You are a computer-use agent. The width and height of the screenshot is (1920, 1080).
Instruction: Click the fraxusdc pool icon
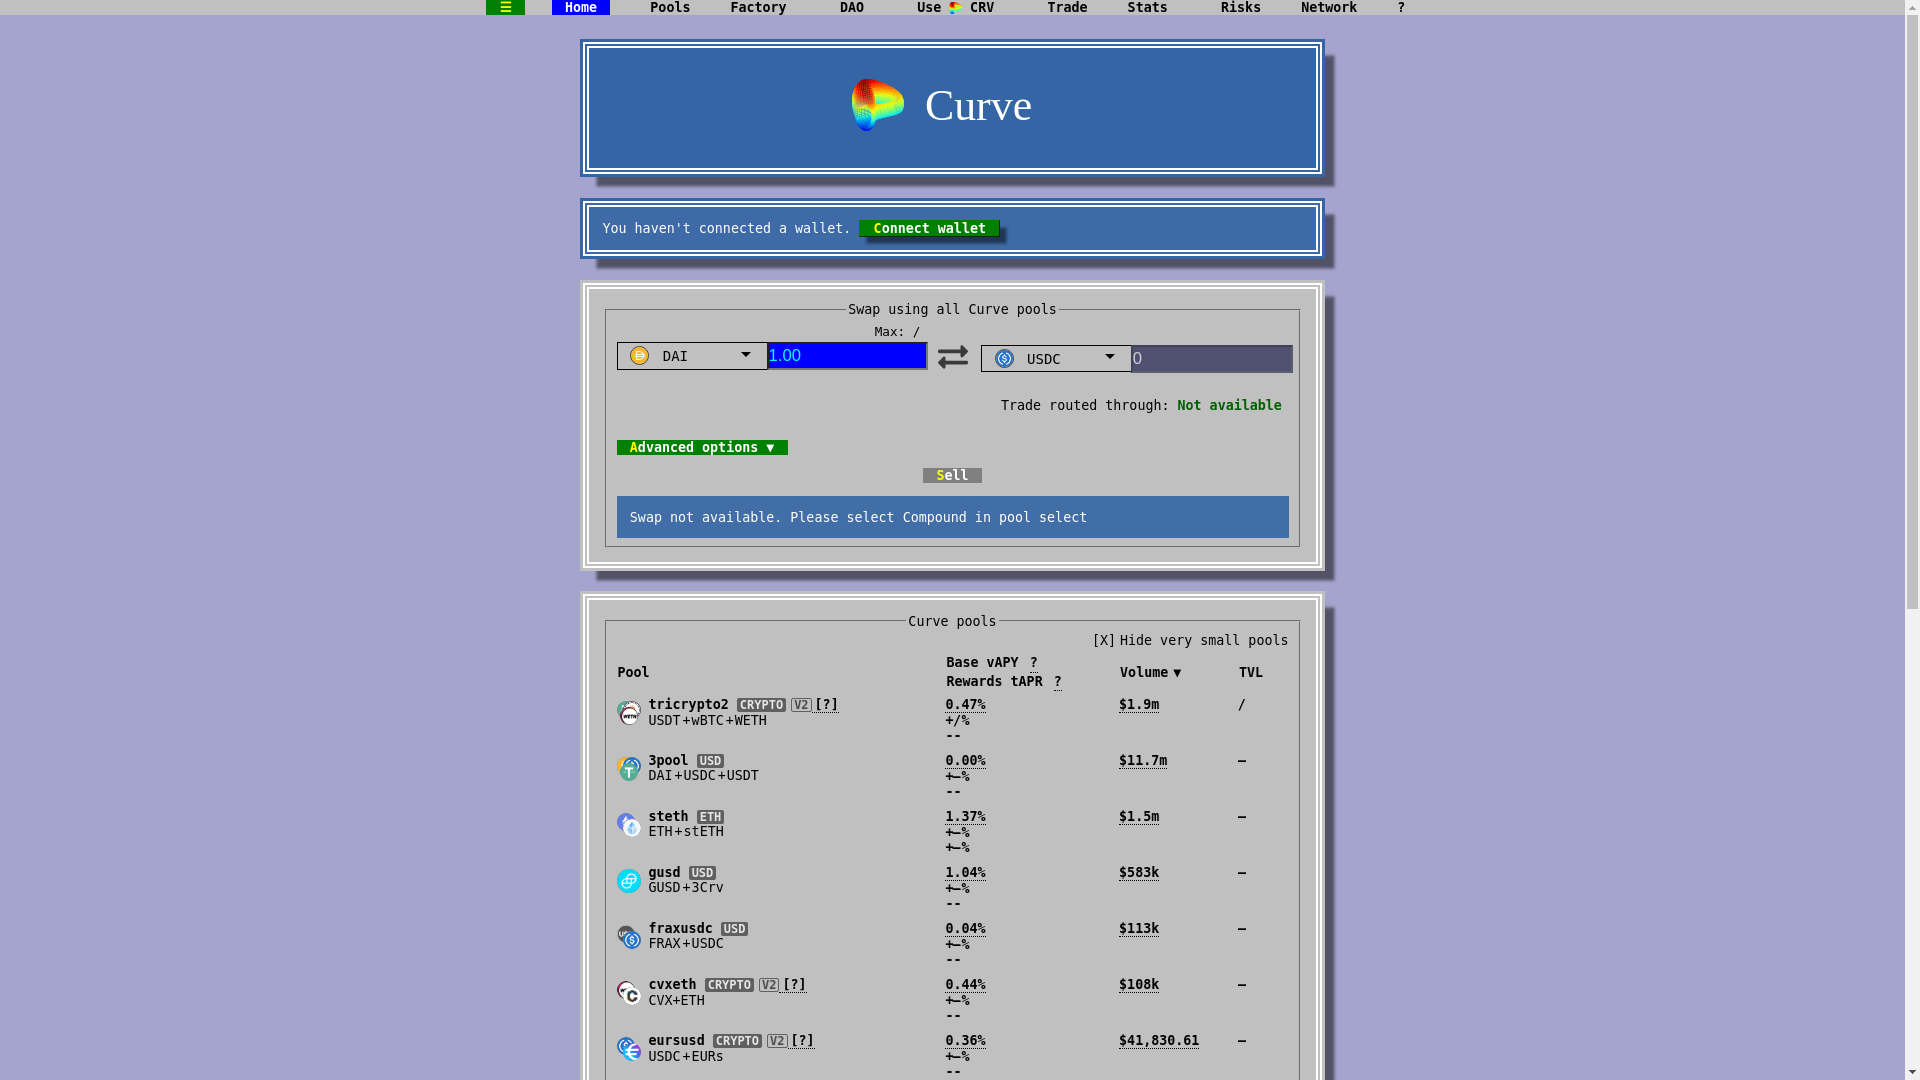pyautogui.click(x=629, y=936)
